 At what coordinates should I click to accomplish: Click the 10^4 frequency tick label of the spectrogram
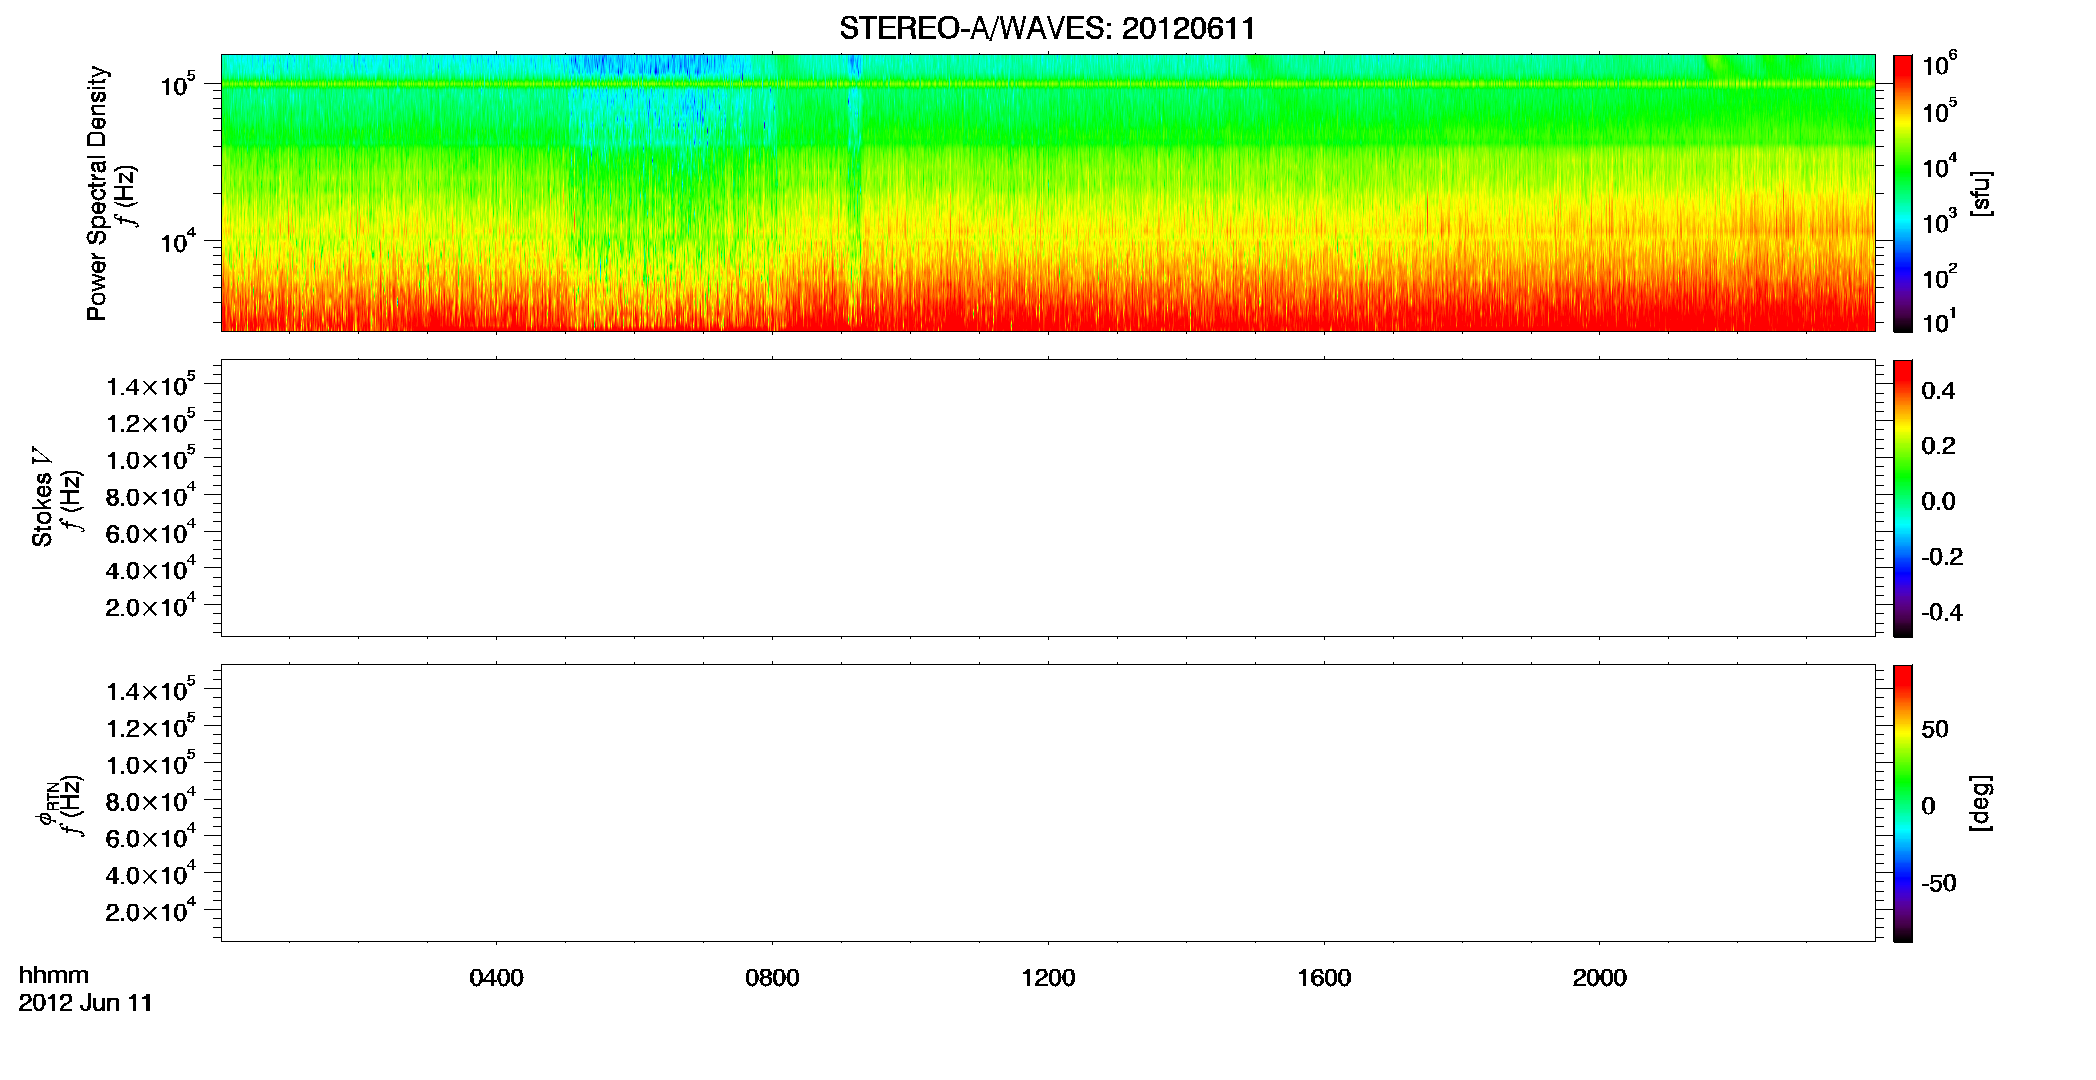click(177, 241)
